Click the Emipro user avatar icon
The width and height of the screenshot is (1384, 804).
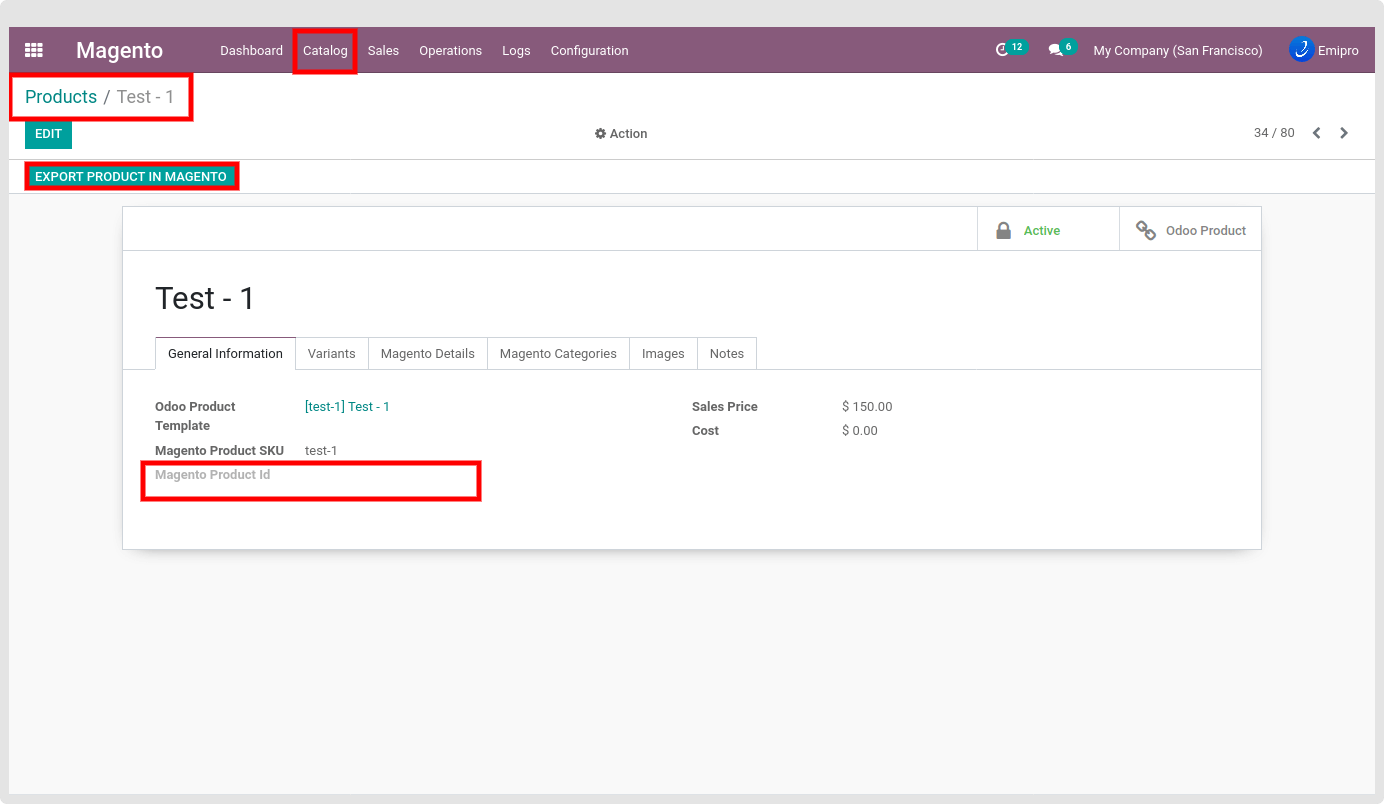coord(1301,49)
